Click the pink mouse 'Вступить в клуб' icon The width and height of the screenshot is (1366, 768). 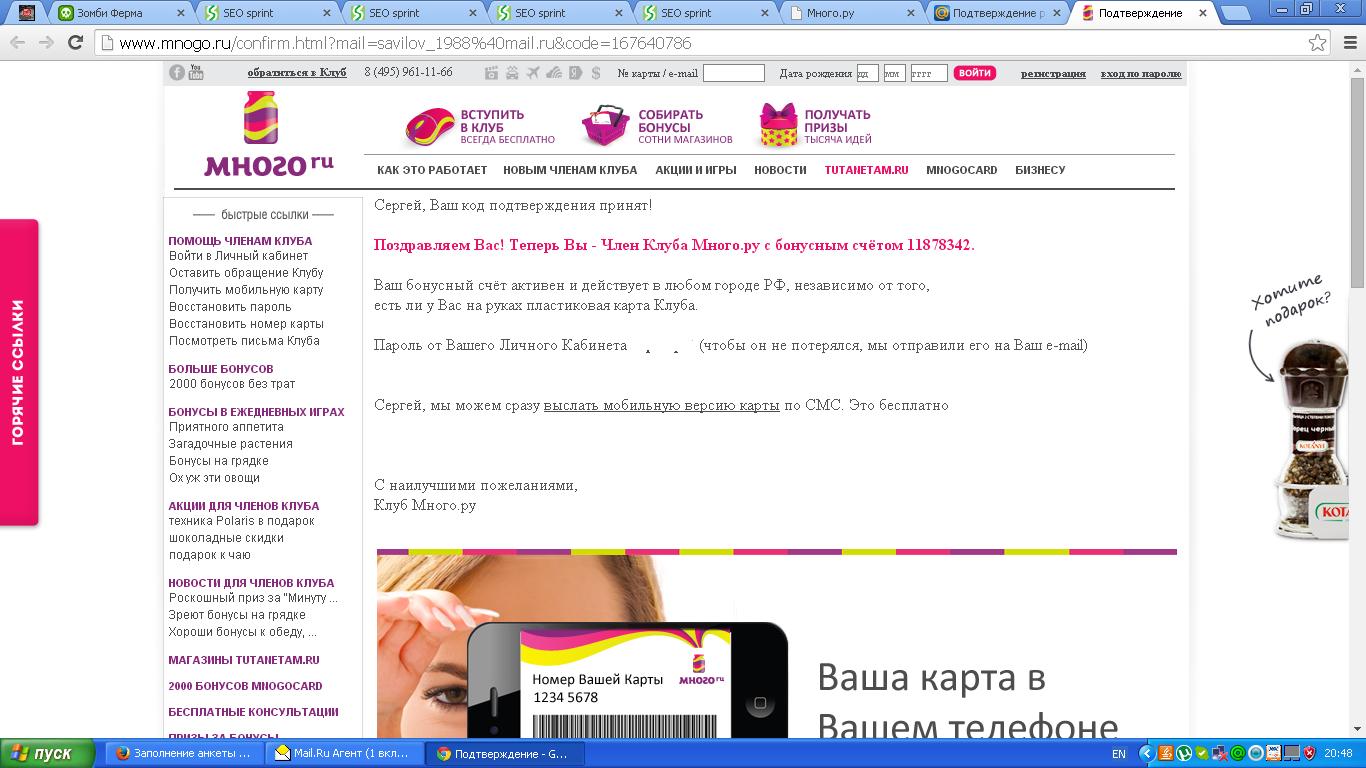[429, 127]
